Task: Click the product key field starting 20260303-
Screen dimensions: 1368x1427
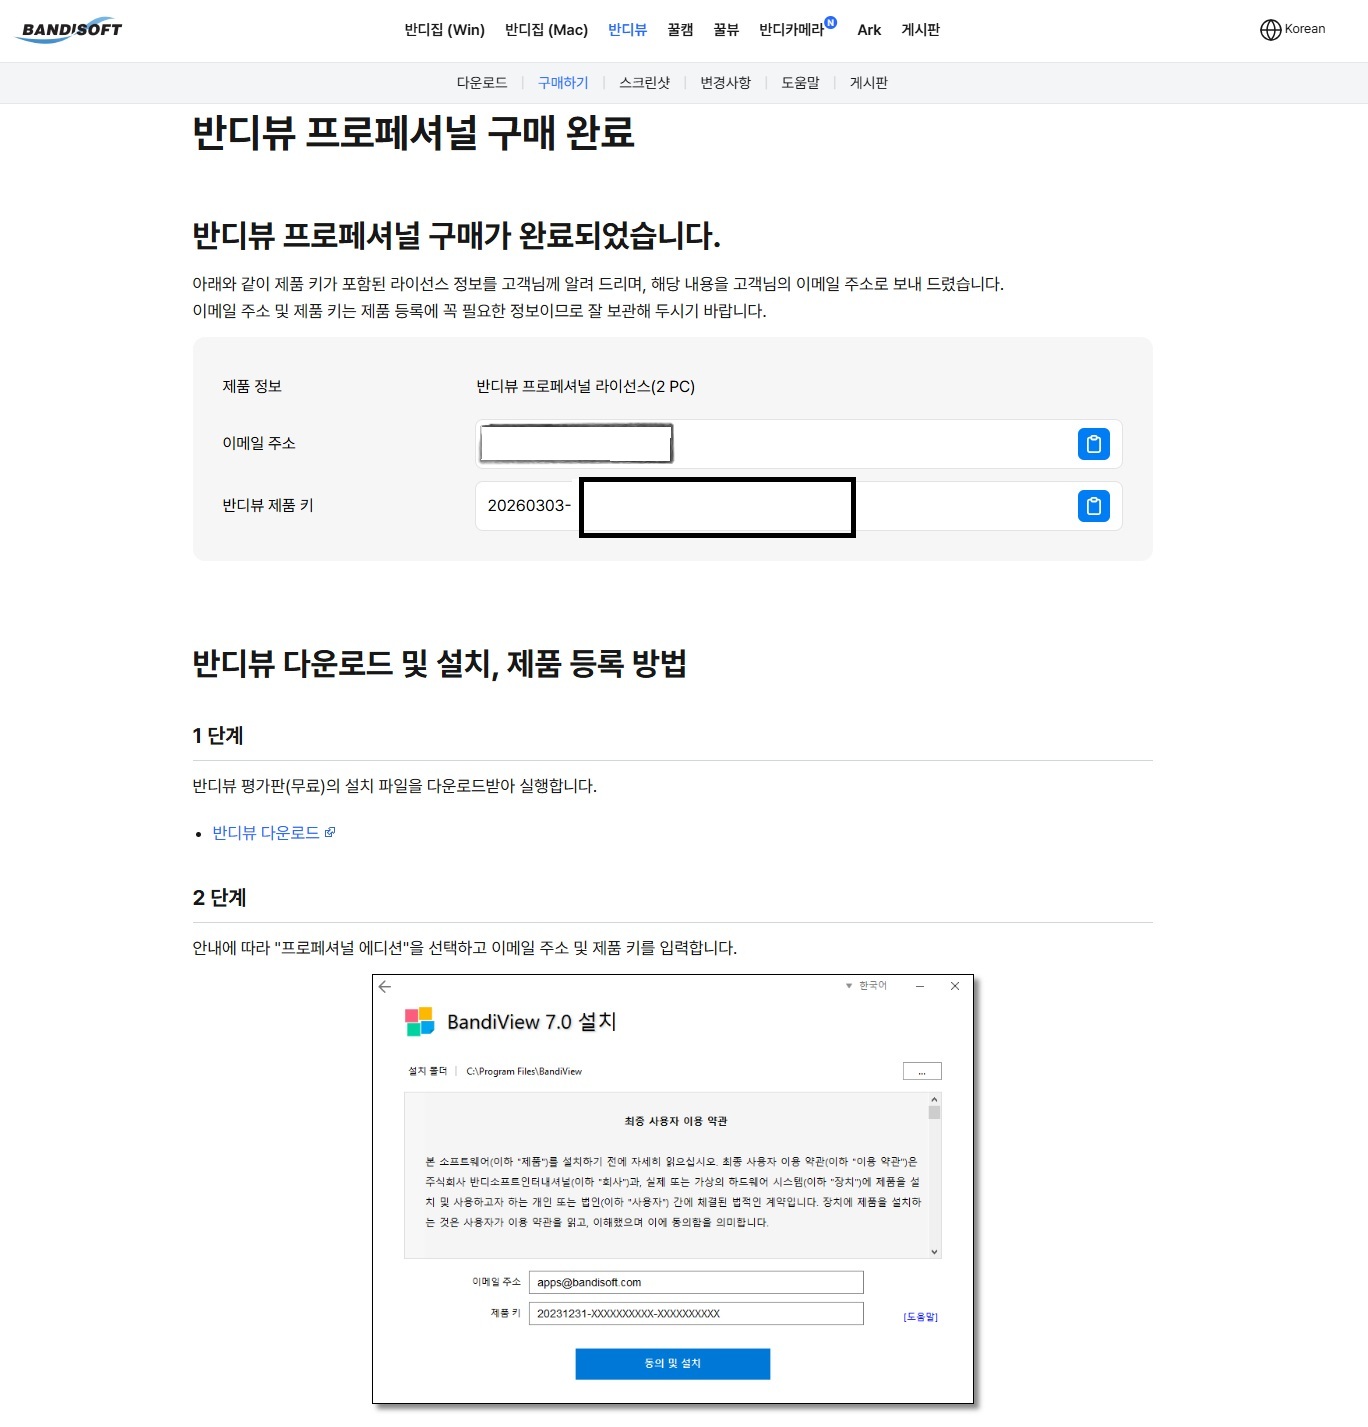Action: point(798,506)
